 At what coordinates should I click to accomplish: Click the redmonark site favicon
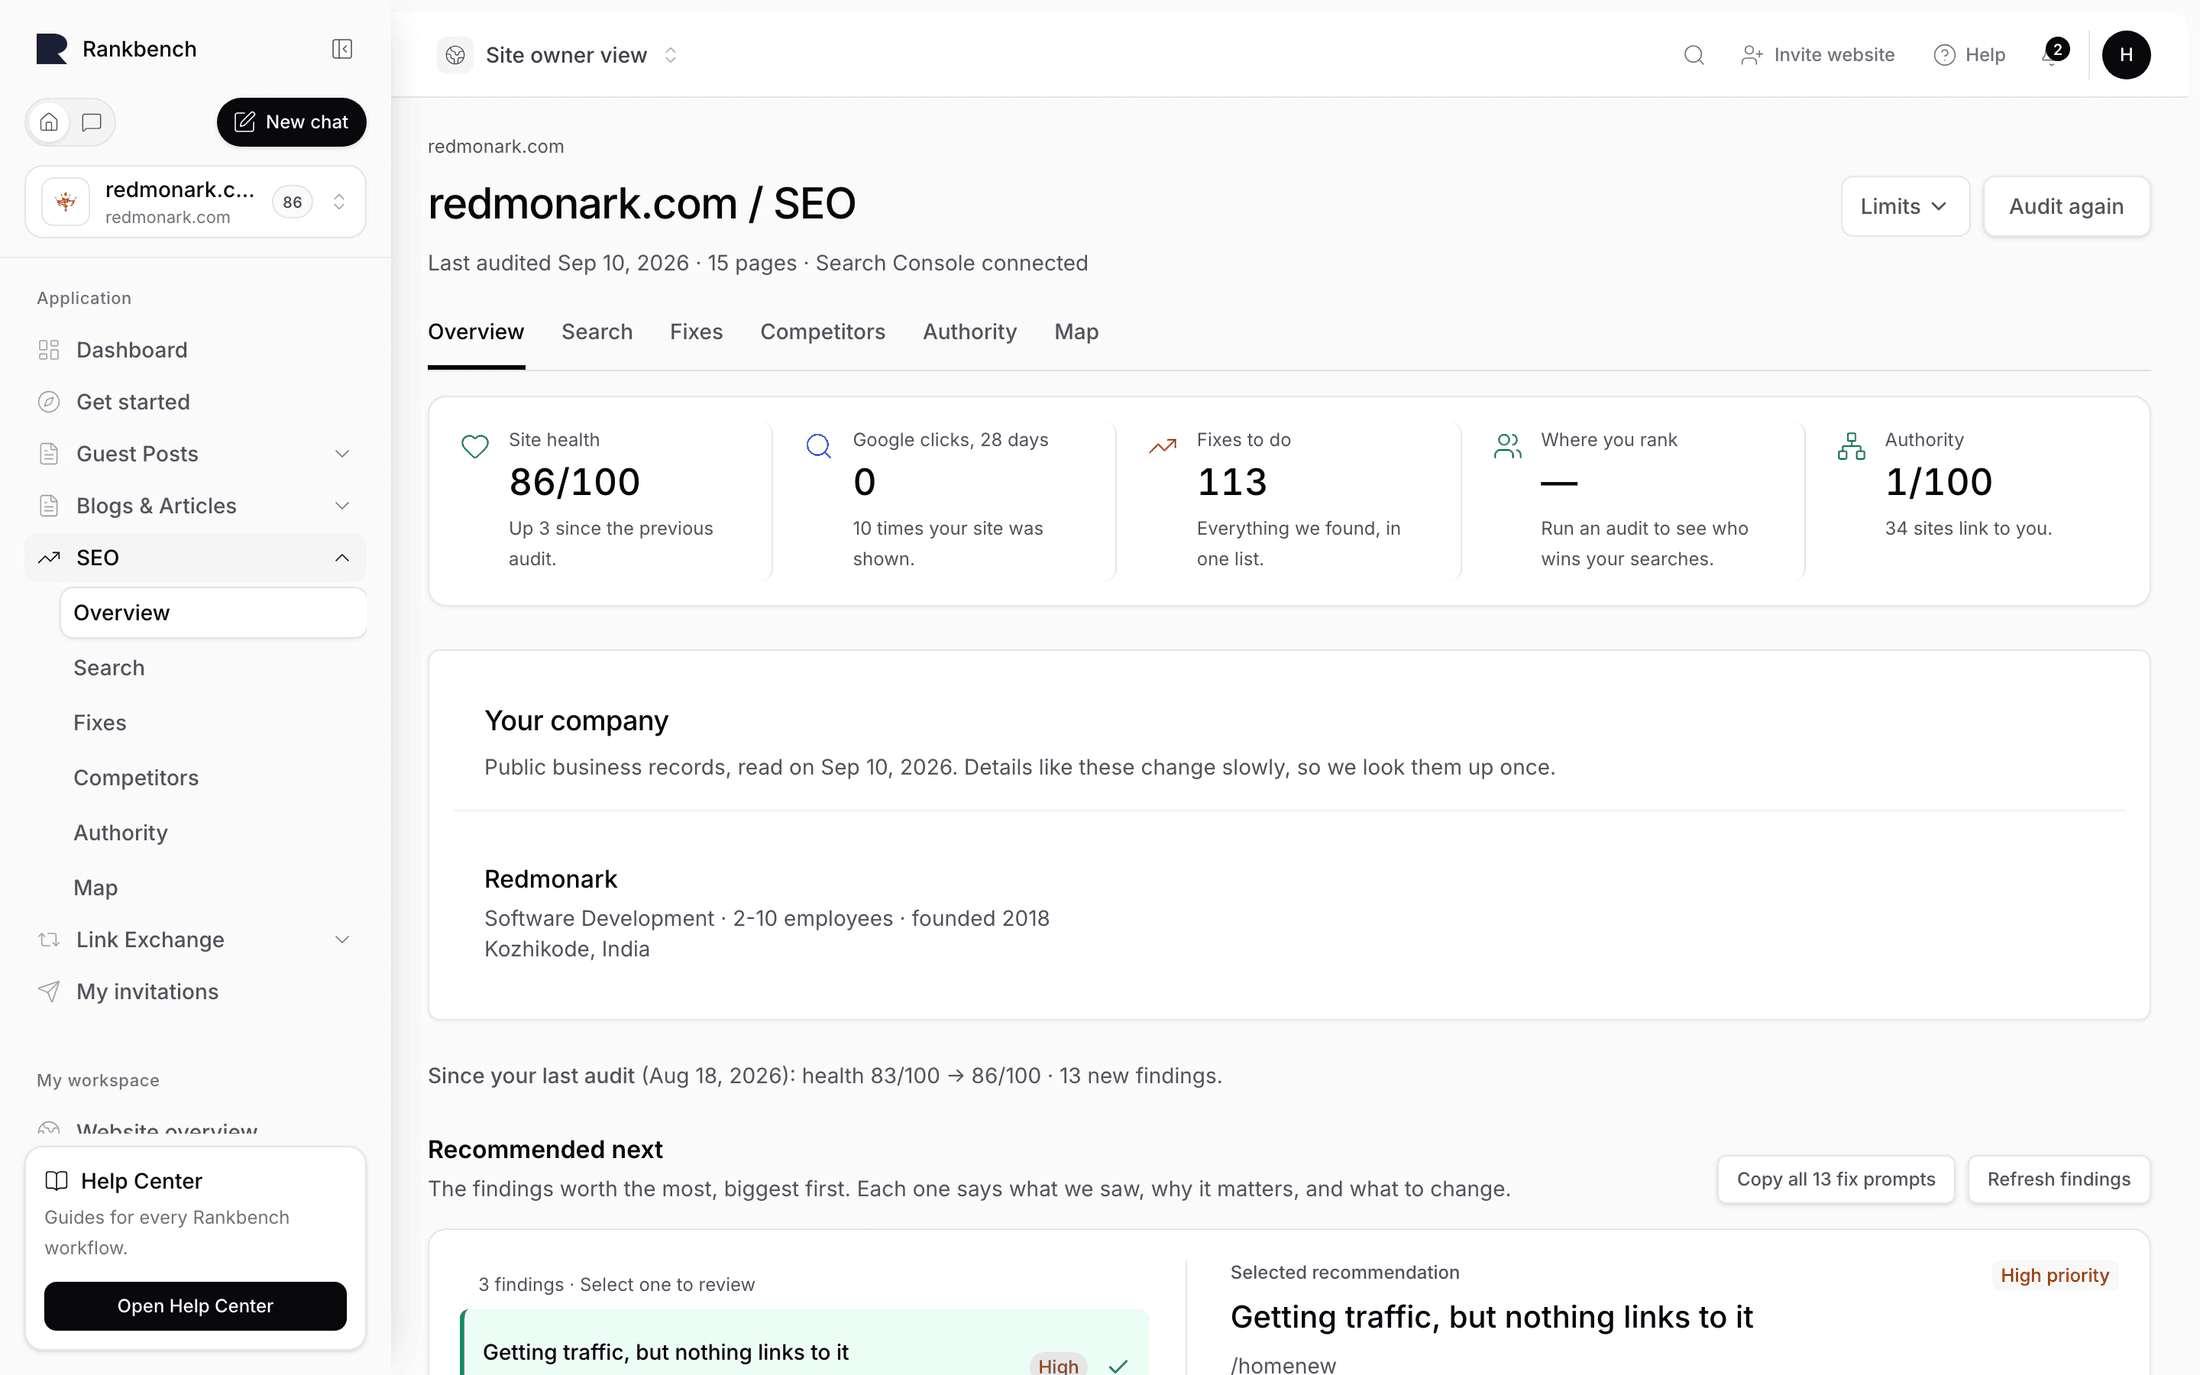[x=66, y=202]
